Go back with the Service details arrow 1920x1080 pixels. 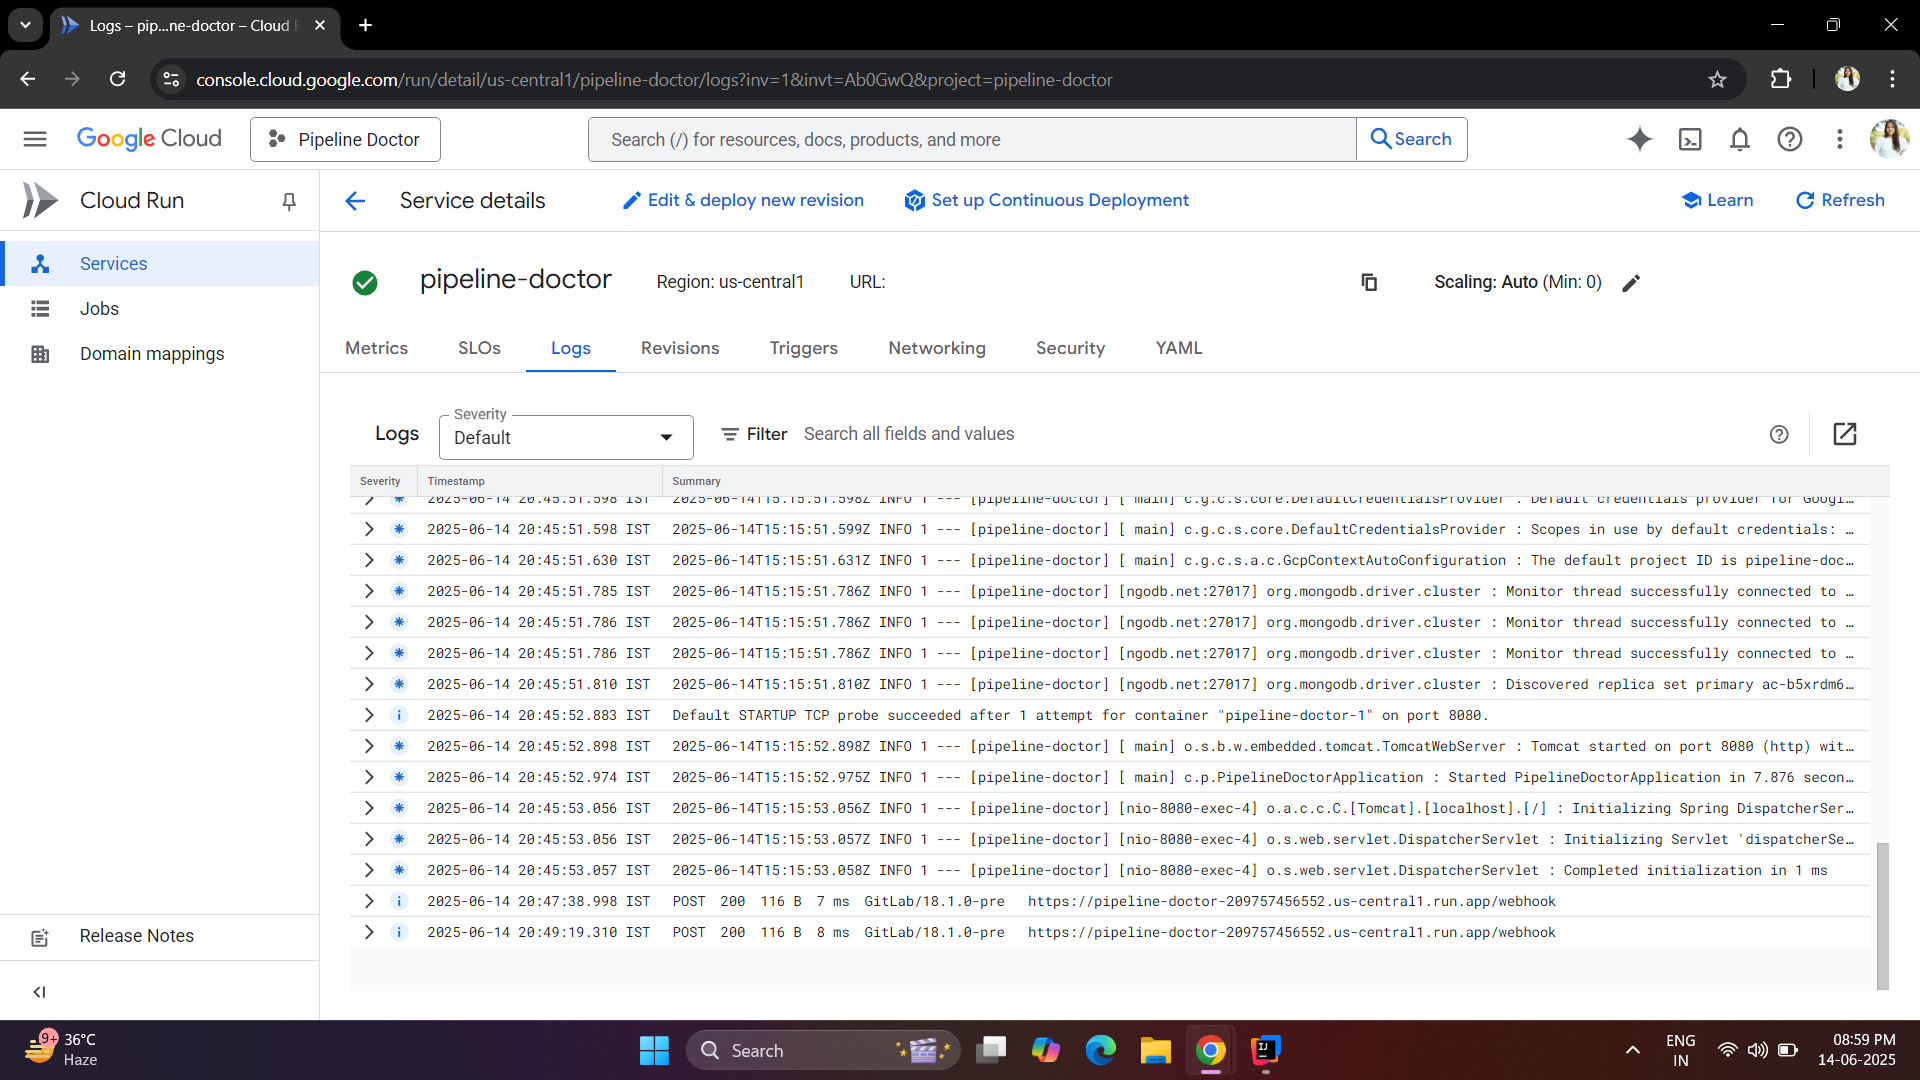pos(355,201)
